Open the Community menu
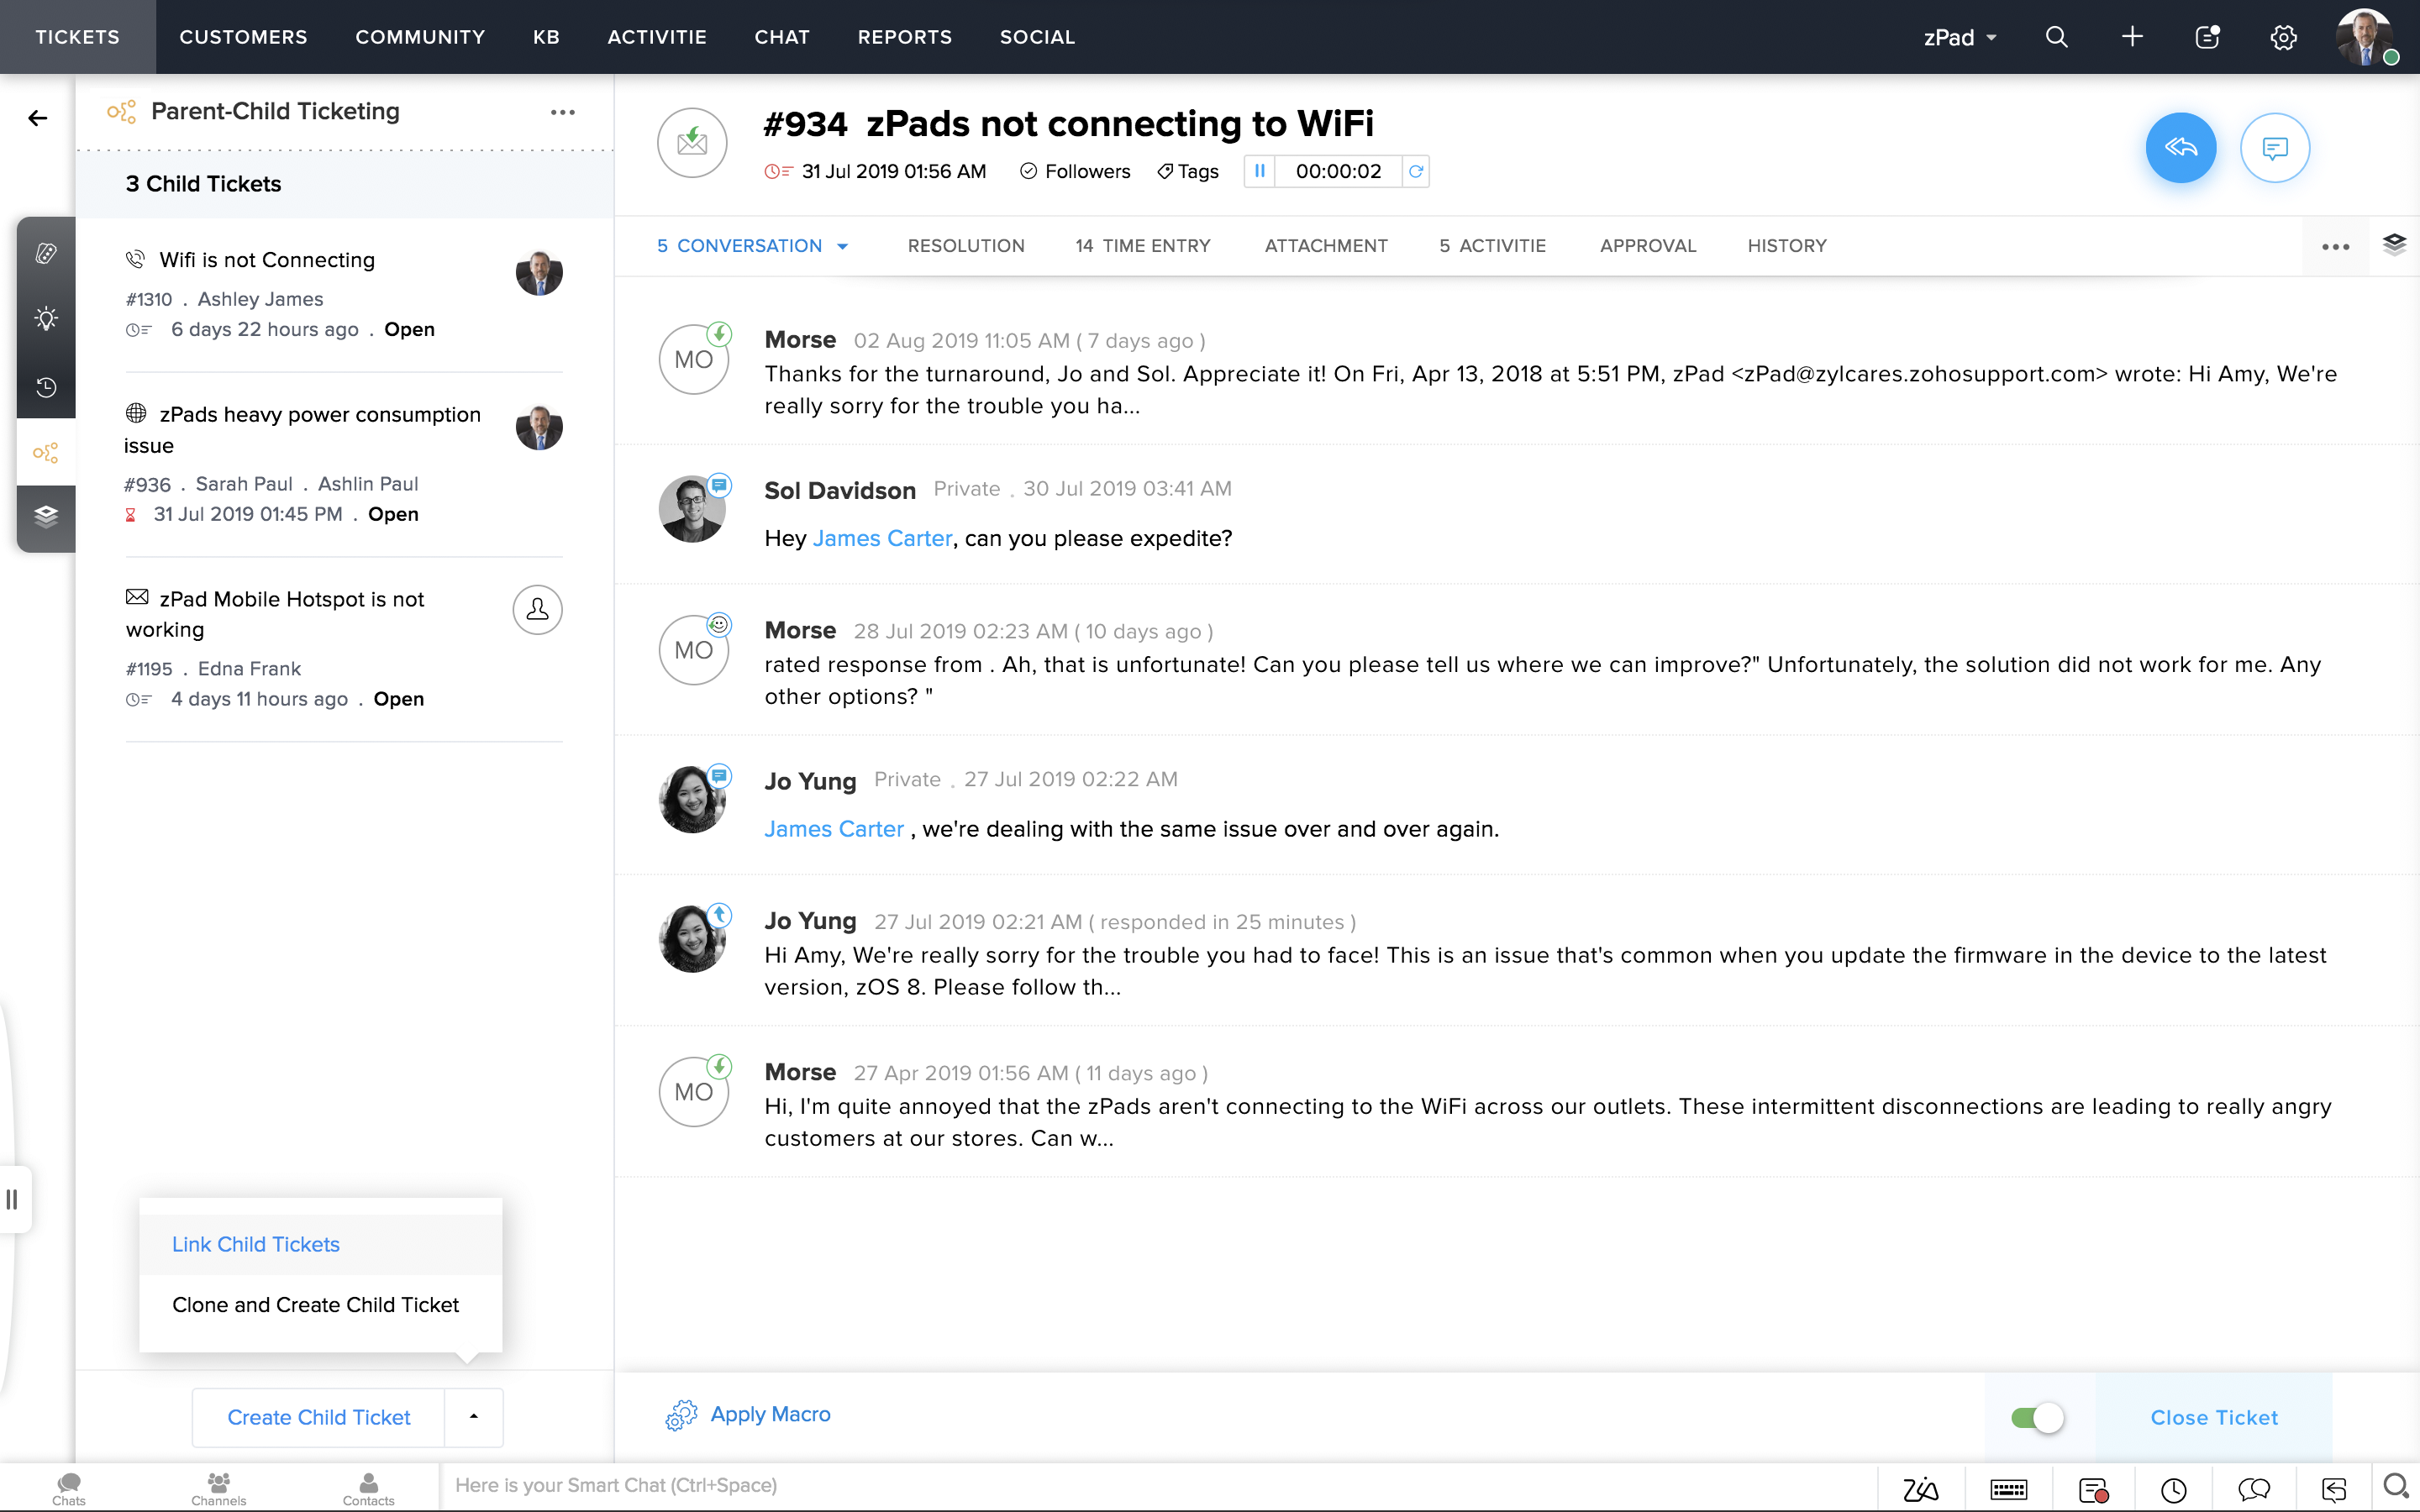 click(420, 37)
